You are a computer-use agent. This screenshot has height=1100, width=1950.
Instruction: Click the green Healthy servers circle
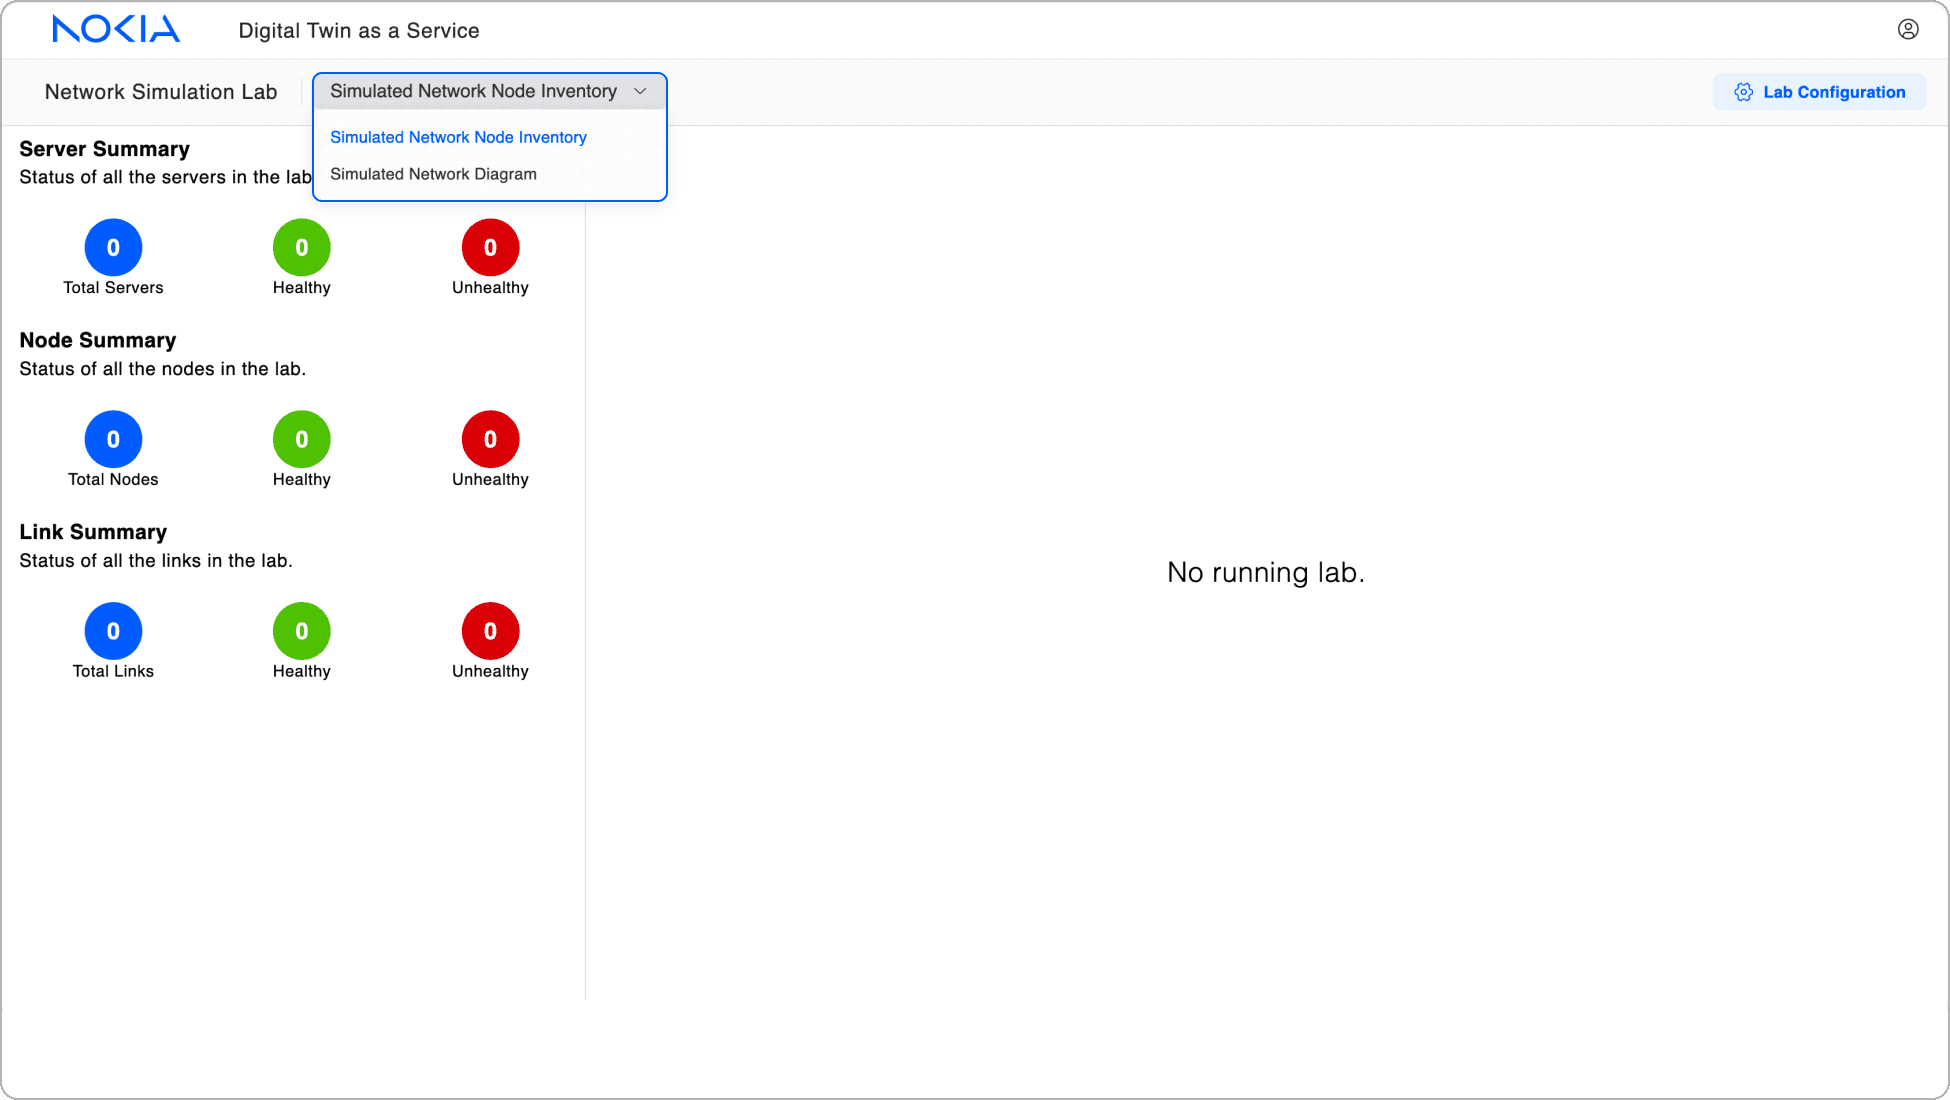301,247
